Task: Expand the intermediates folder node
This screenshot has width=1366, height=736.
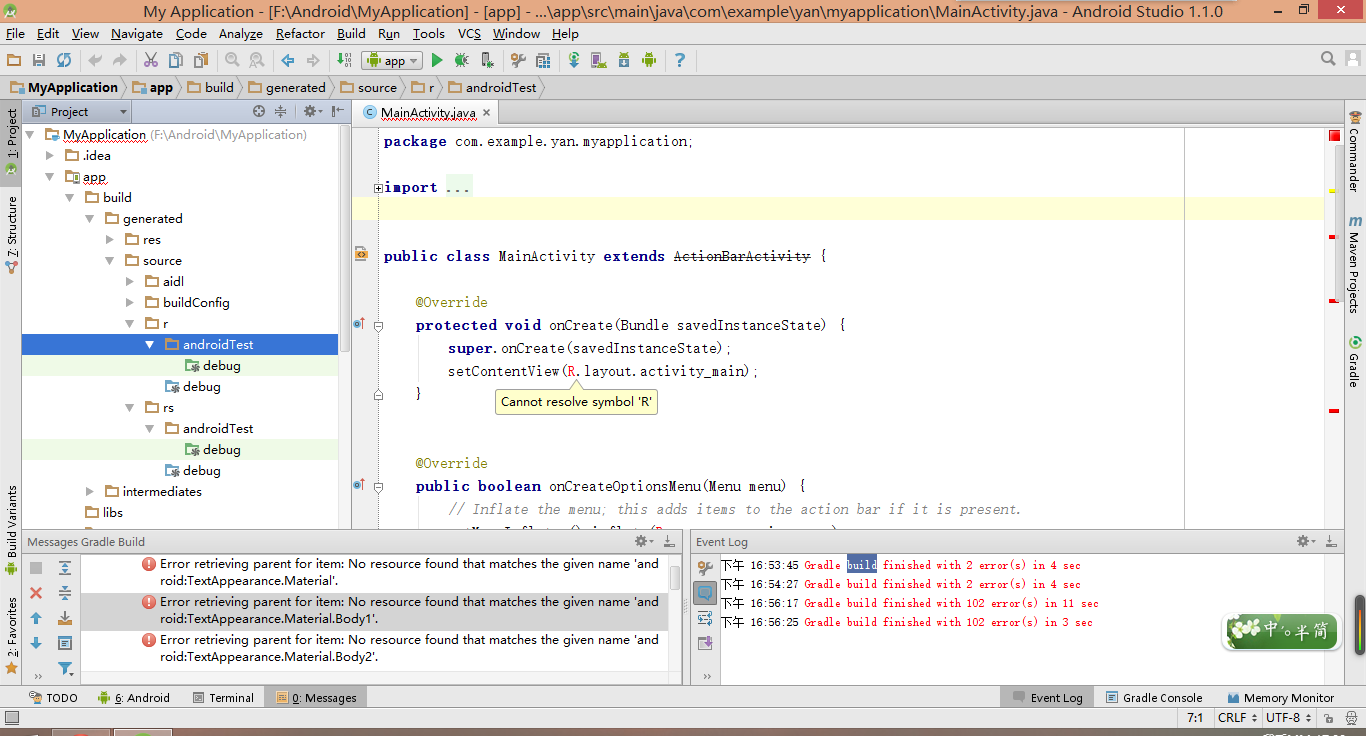Action: (x=89, y=492)
